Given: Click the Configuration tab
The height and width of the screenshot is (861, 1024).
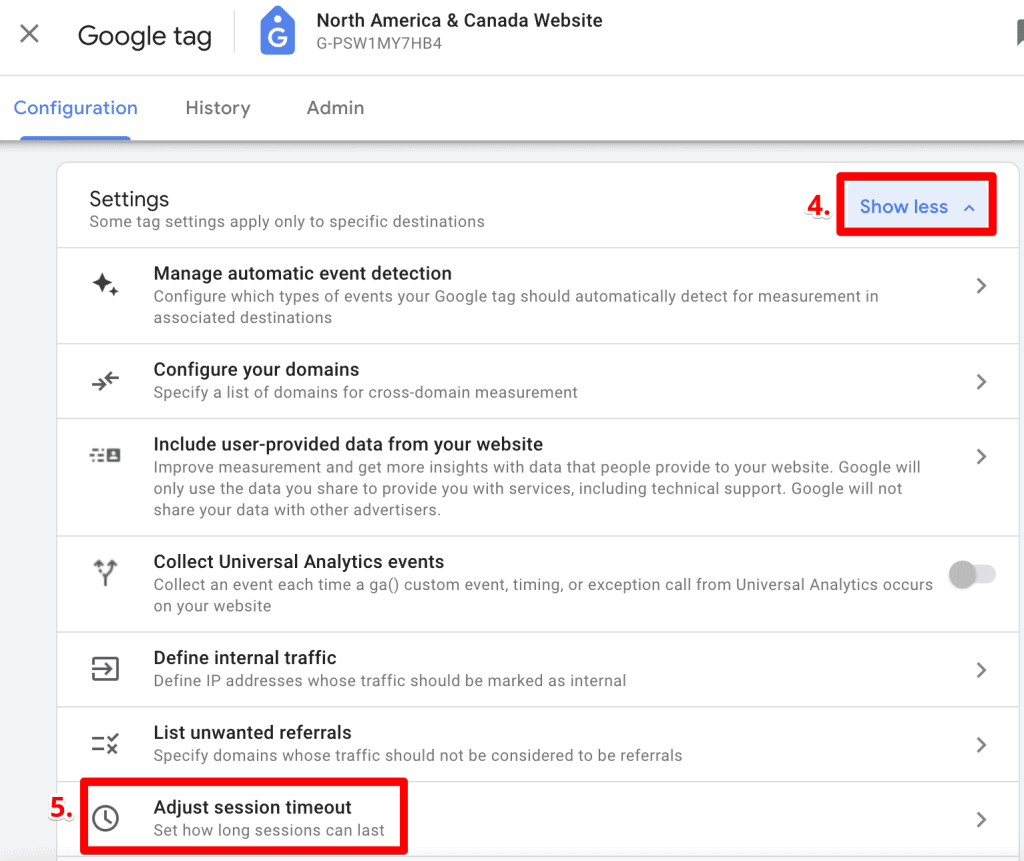Looking at the screenshot, I should tap(75, 108).
